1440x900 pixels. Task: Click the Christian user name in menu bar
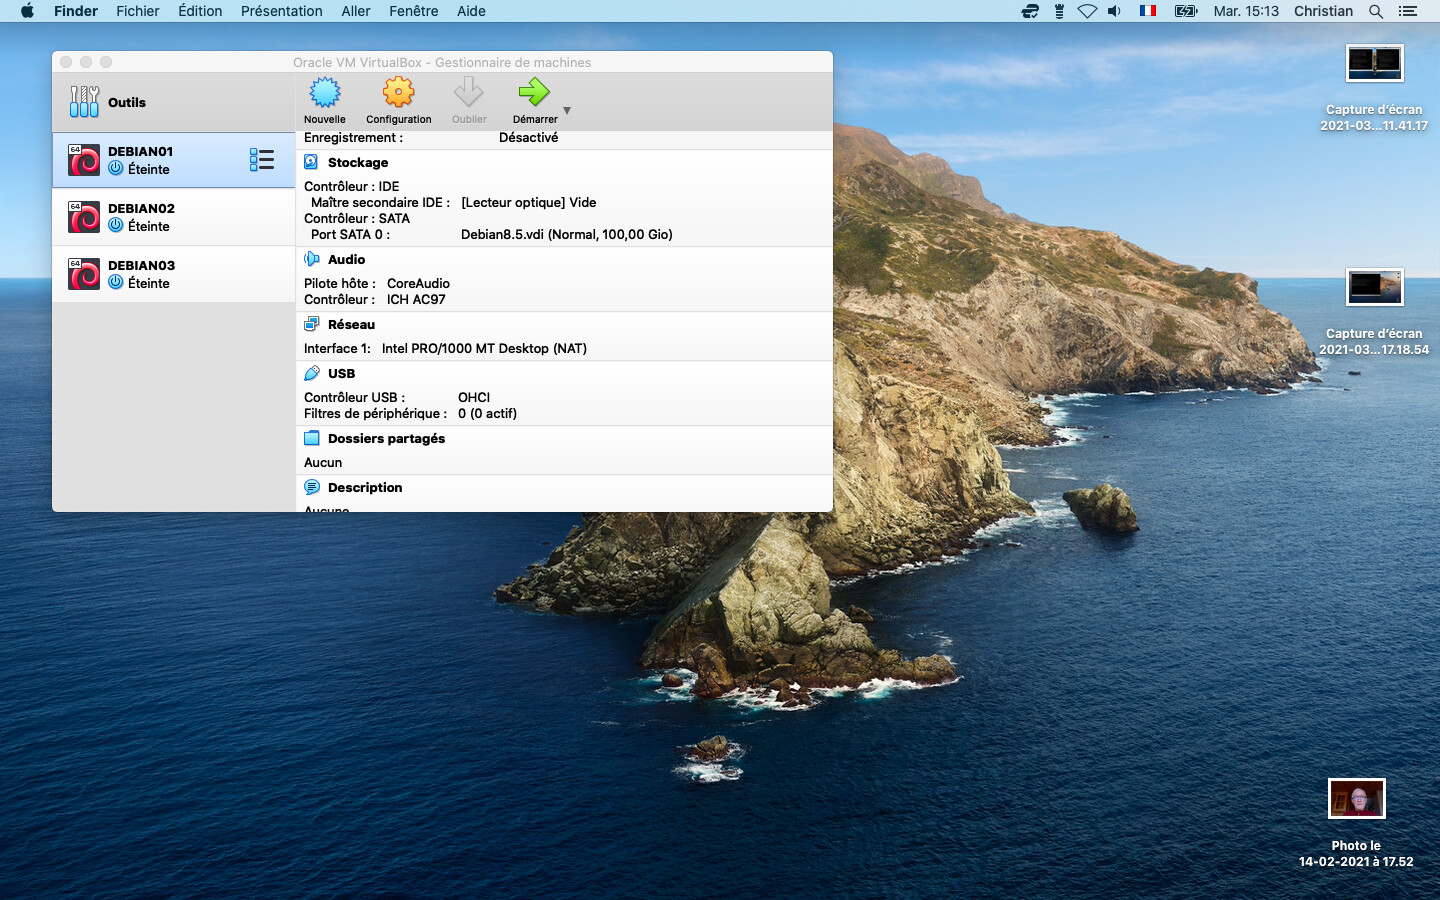tap(1323, 11)
